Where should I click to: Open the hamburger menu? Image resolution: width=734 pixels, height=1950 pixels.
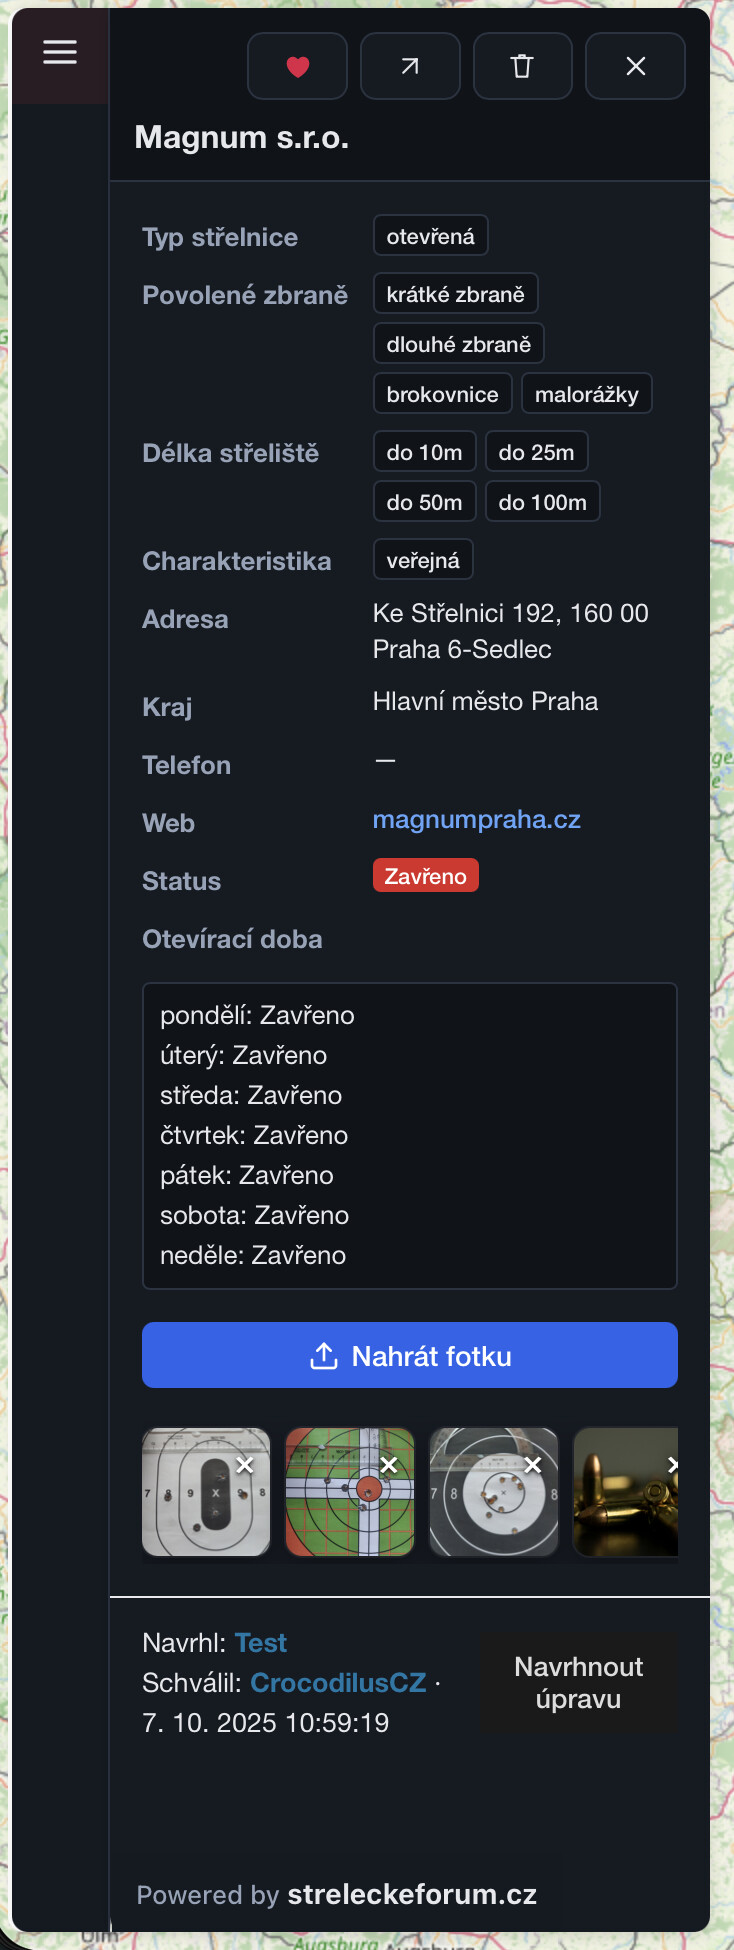pyautogui.click(x=60, y=52)
